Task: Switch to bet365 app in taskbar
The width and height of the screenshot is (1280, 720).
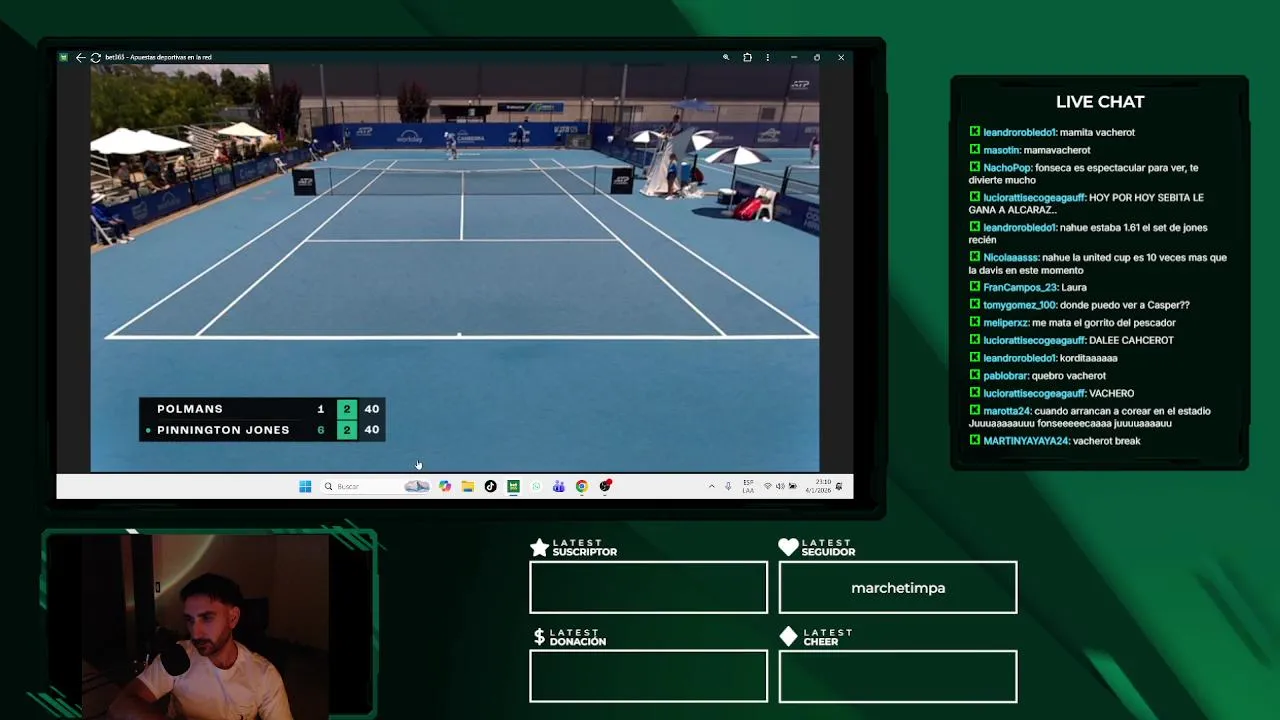Action: coord(513,486)
